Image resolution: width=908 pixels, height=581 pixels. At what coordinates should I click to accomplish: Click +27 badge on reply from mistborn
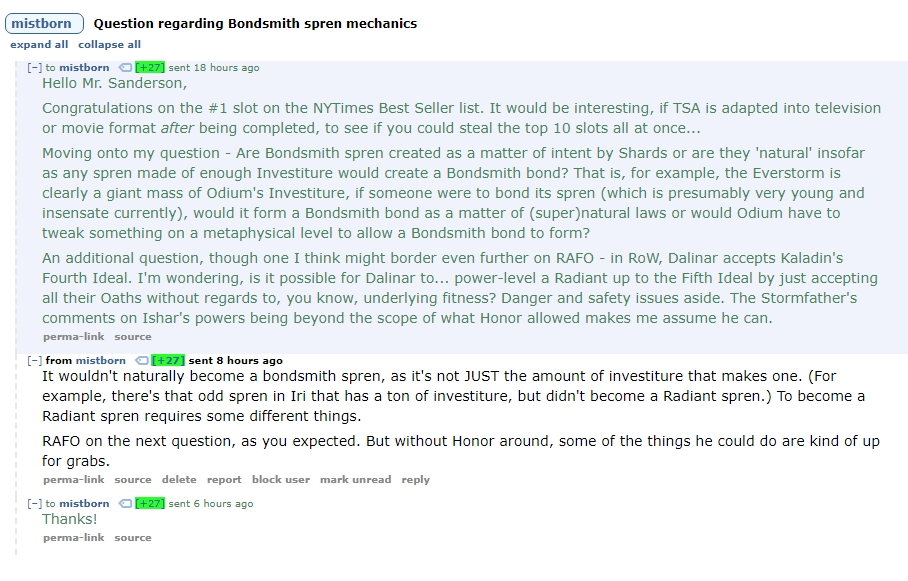(168, 361)
